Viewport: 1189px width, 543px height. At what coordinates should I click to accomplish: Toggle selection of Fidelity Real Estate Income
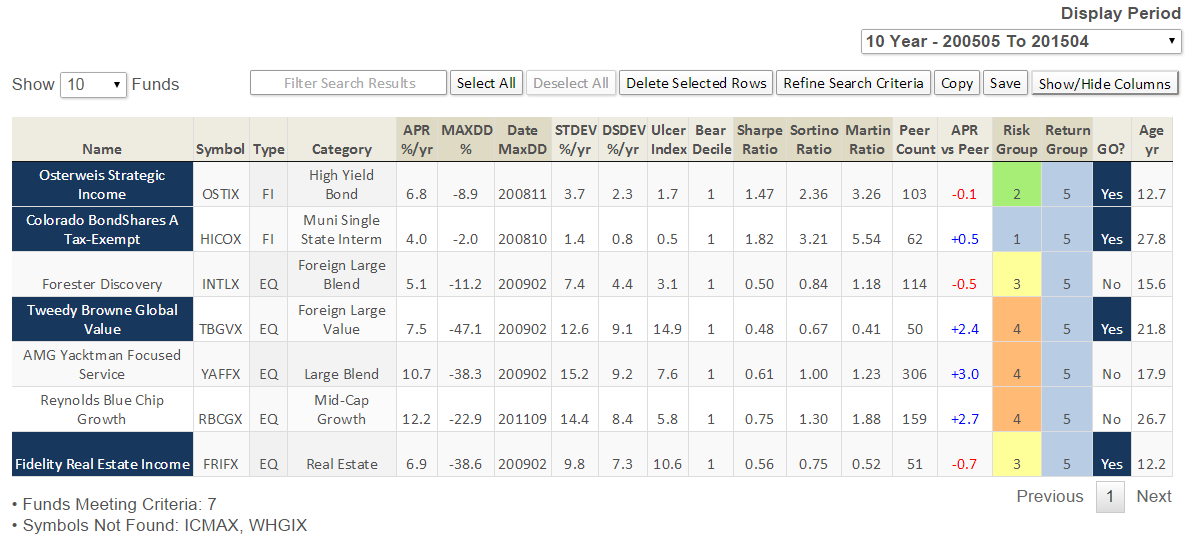102,464
